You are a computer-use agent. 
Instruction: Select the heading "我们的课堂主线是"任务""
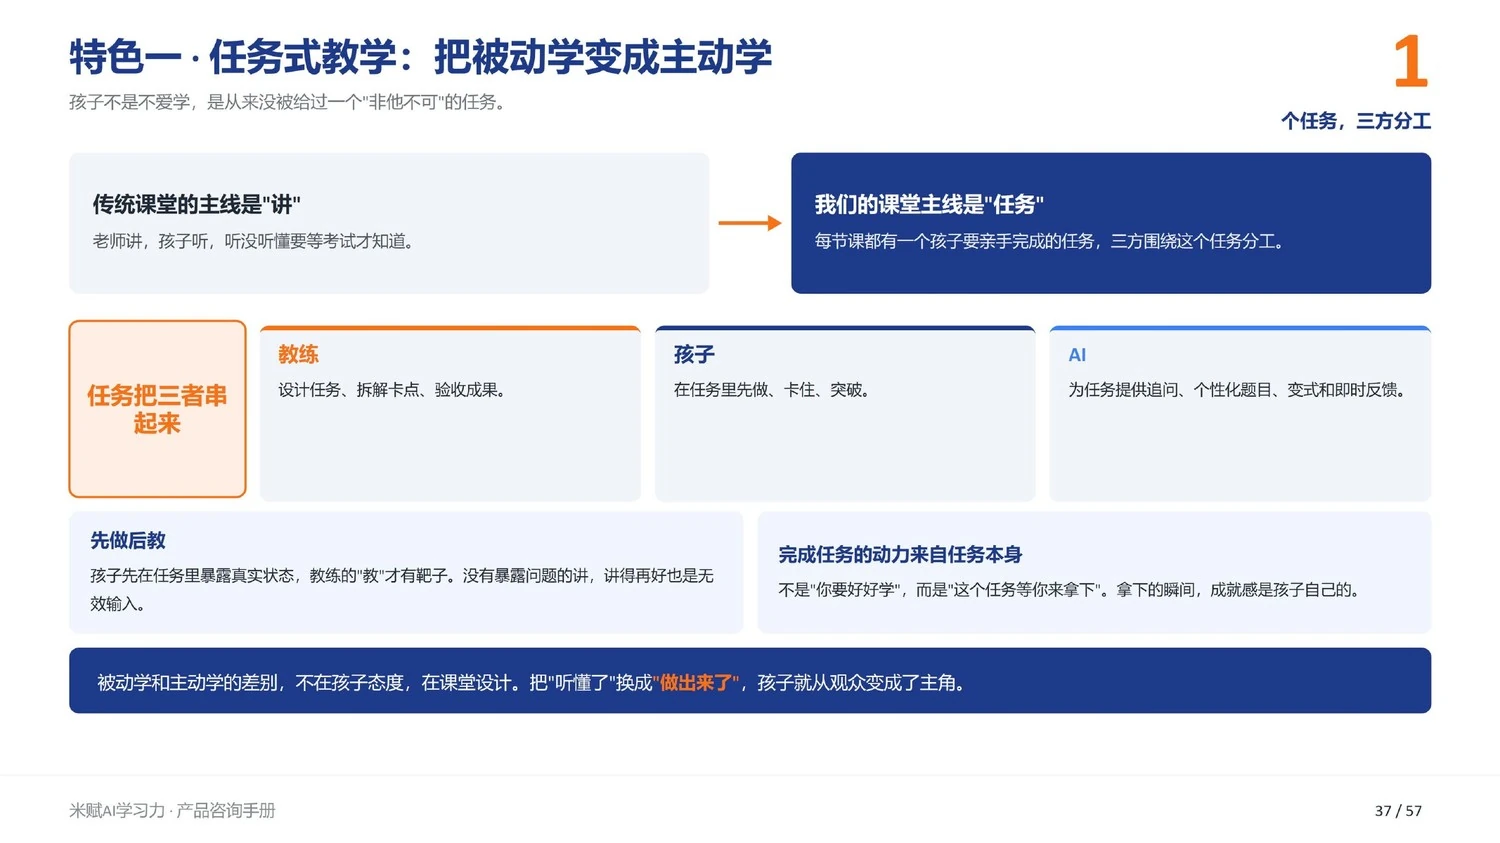click(x=929, y=205)
